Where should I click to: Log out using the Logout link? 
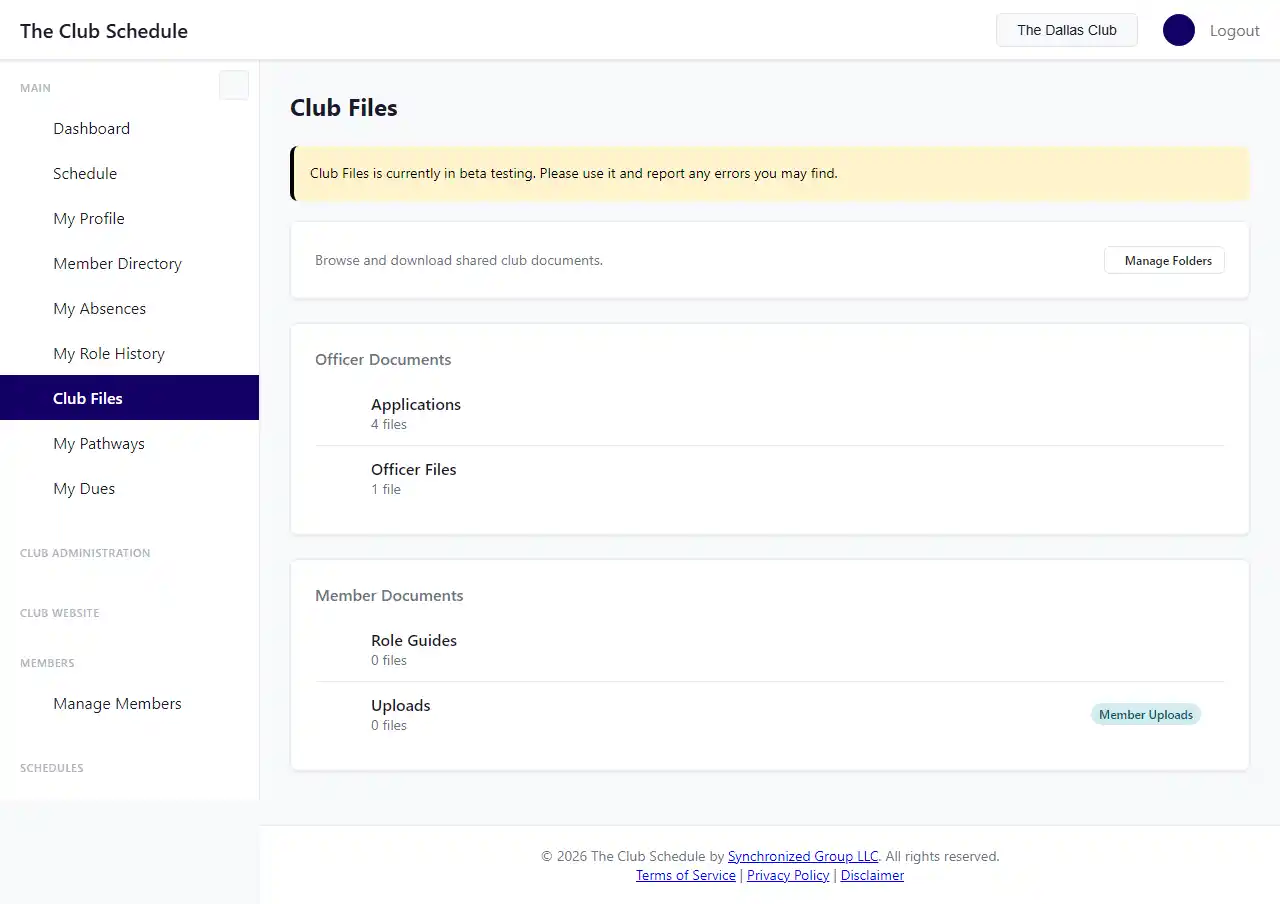tap(1234, 30)
